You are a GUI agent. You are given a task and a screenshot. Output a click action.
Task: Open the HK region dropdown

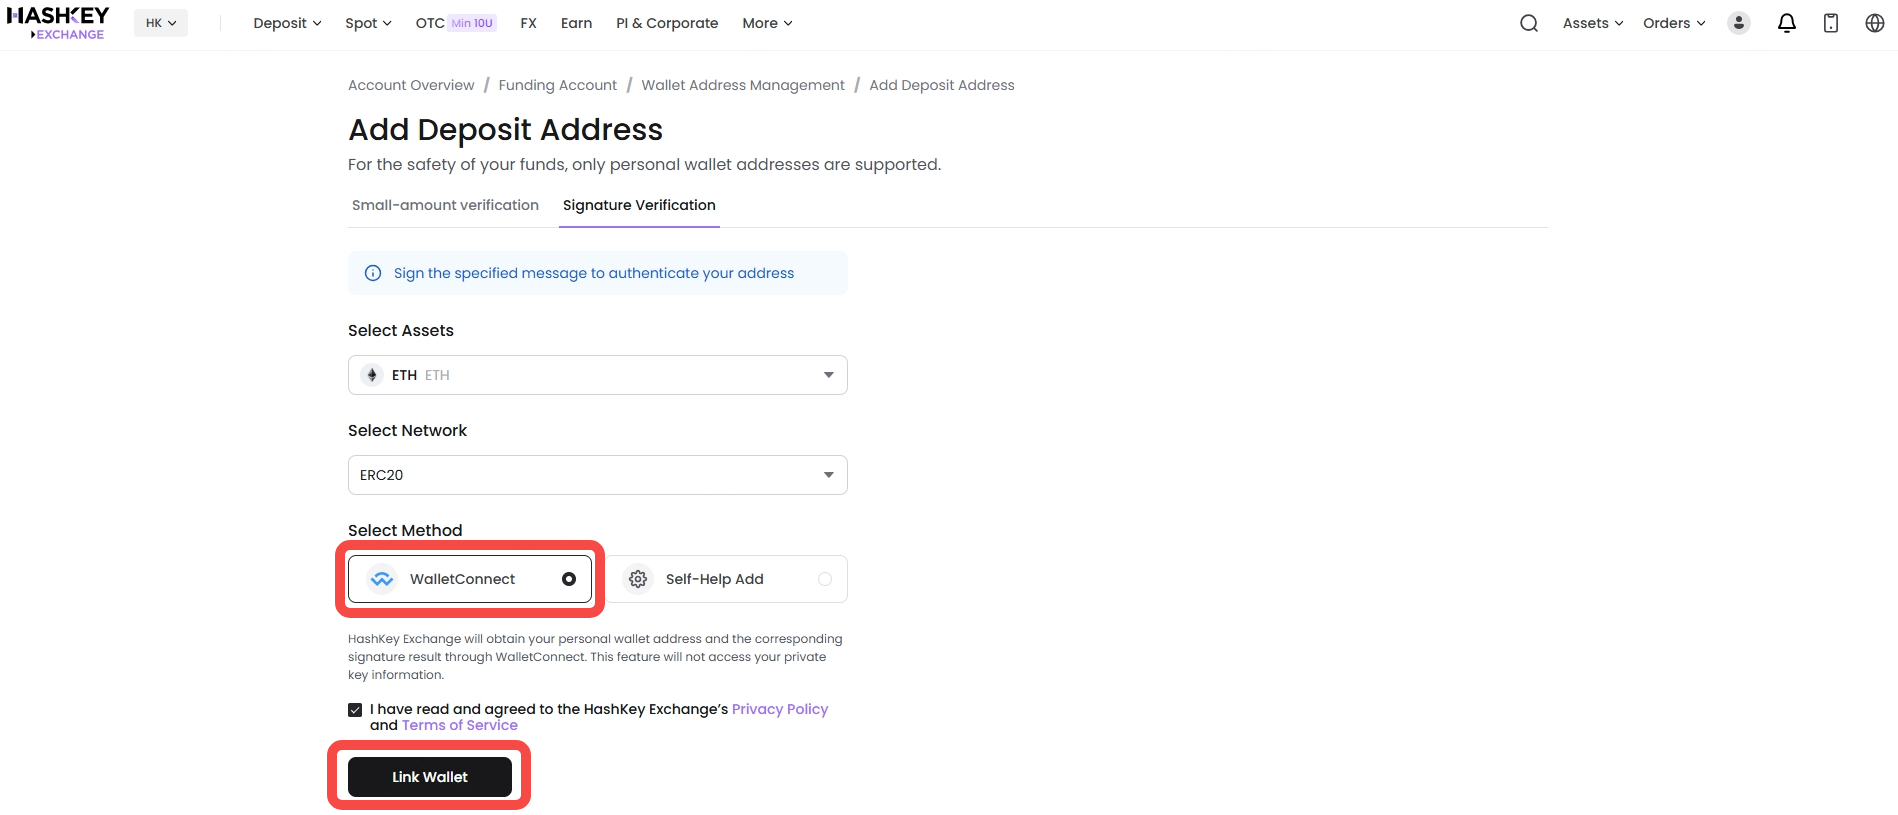[x=161, y=23]
